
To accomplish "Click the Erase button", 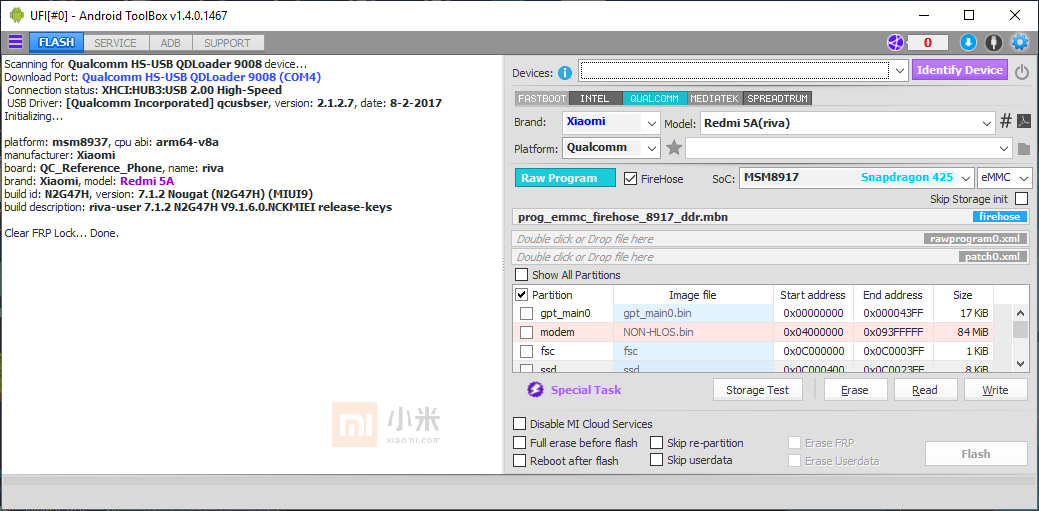I will tap(855, 390).
